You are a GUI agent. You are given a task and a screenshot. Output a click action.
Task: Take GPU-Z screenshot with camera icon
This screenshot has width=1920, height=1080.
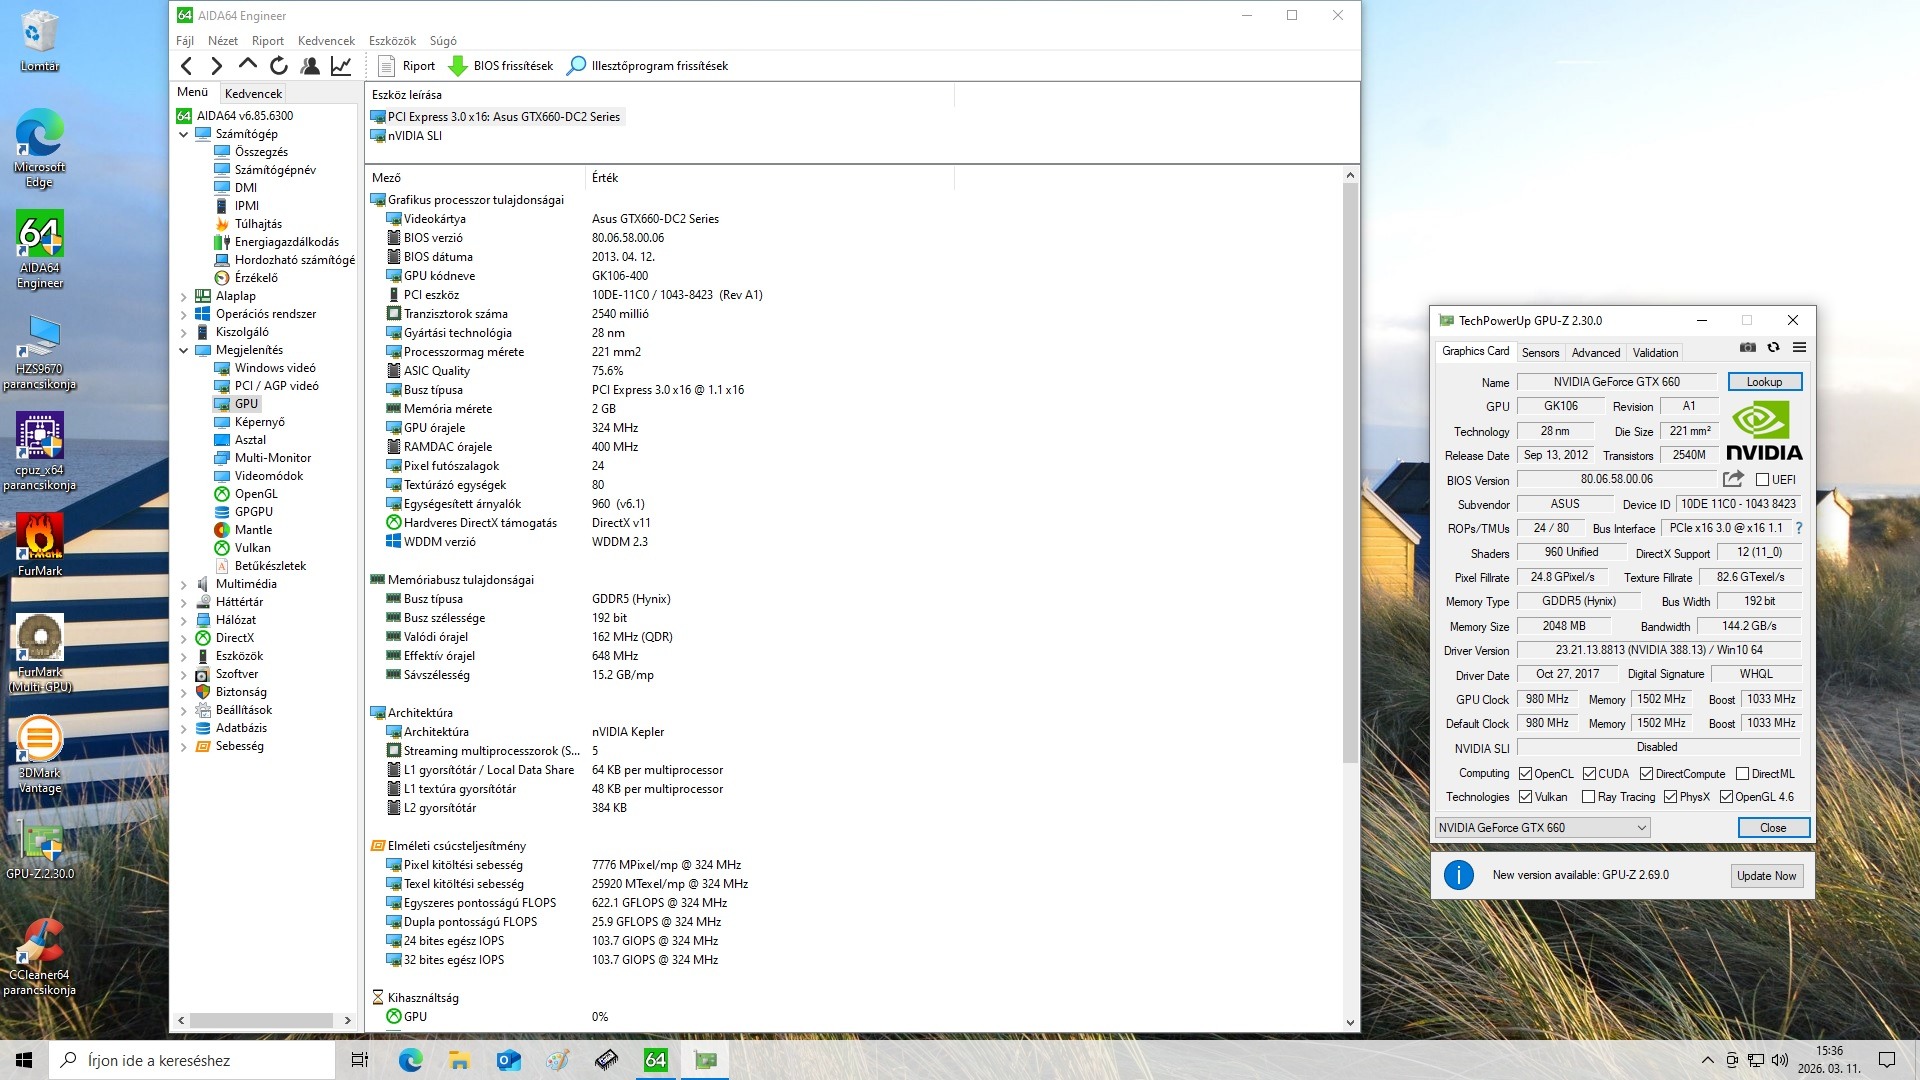(x=1747, y=348)
